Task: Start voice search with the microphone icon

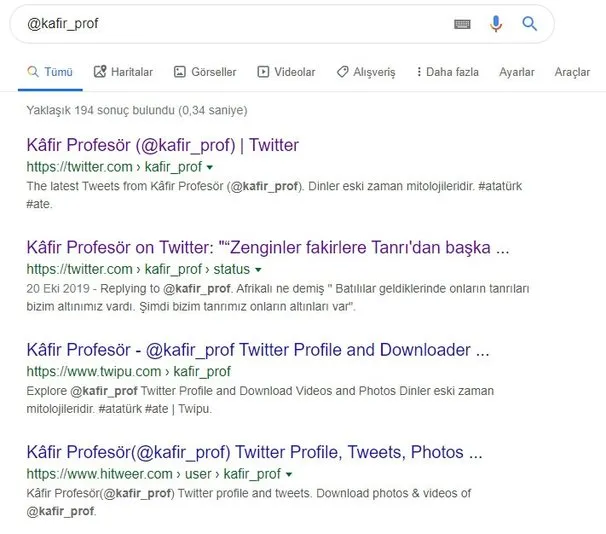Action: tap(496, 24)
